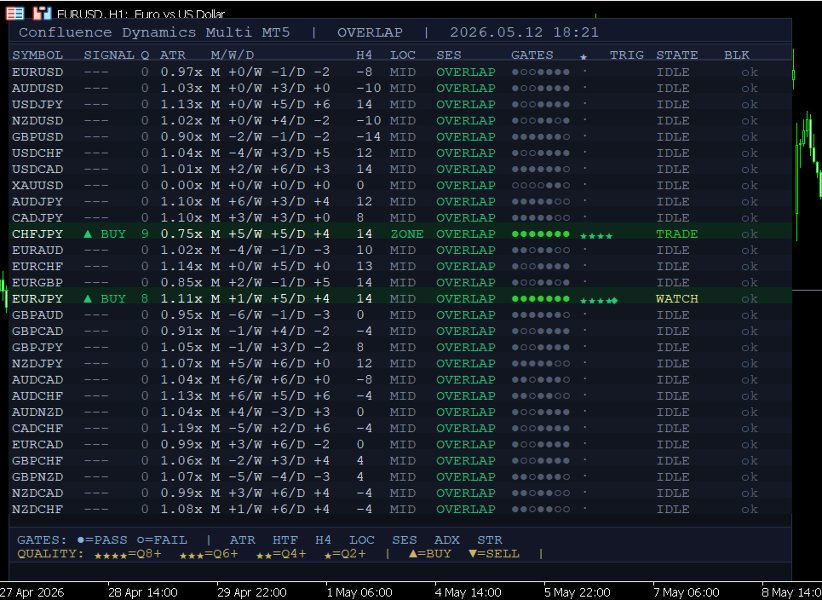Click the TRADE state in CHFJPY row
The image size is (822, 600).
click(x=677, y=234)
